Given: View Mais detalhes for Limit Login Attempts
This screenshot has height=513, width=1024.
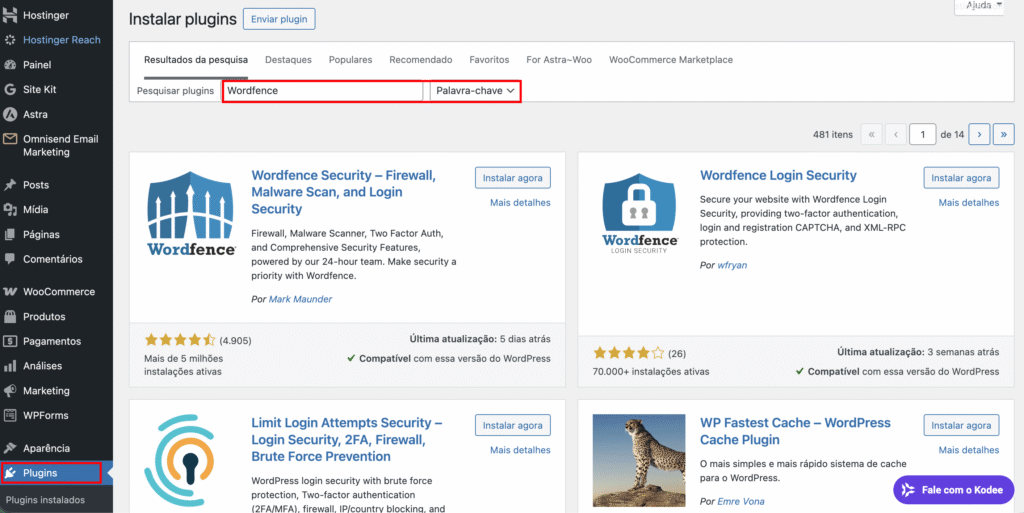Looking at the screenshot, I should point(520,450).
